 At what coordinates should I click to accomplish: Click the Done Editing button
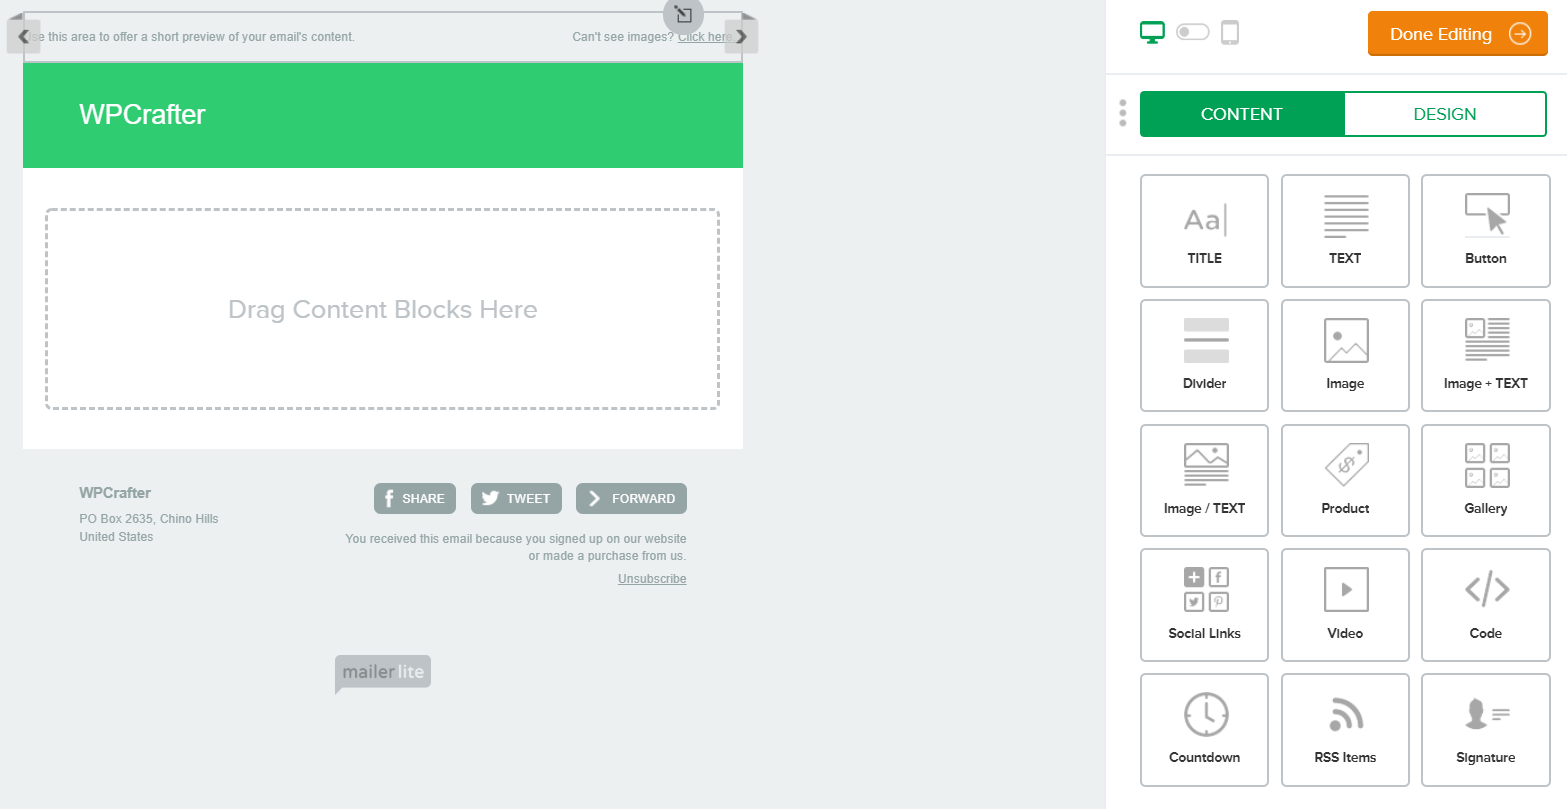click(x=1457, y=34)
